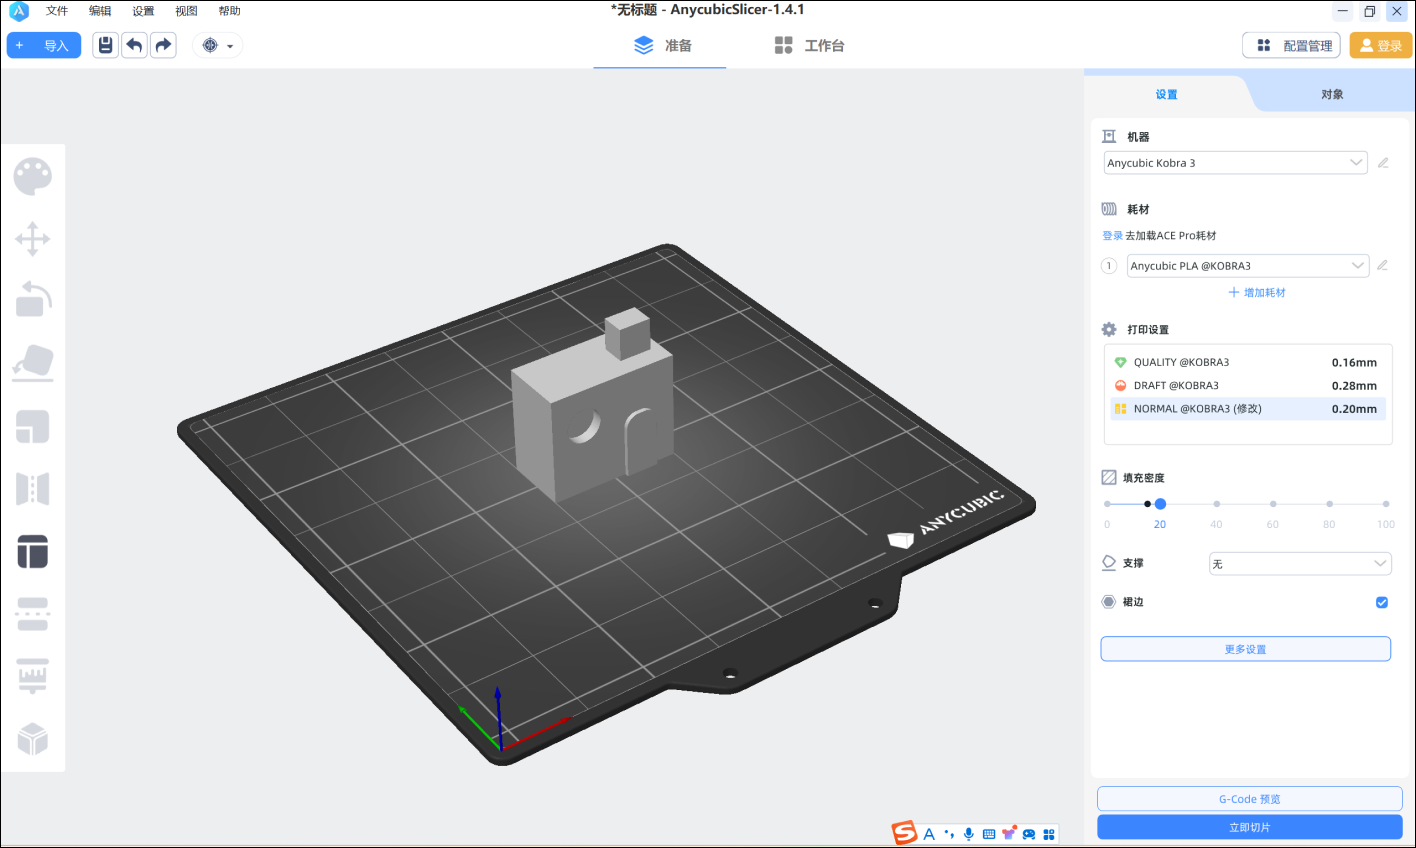Image resolution: width=1416 pixels, height=848 pixels.
Task: Set infill density slider to 40
Action: coord(1216,504)
